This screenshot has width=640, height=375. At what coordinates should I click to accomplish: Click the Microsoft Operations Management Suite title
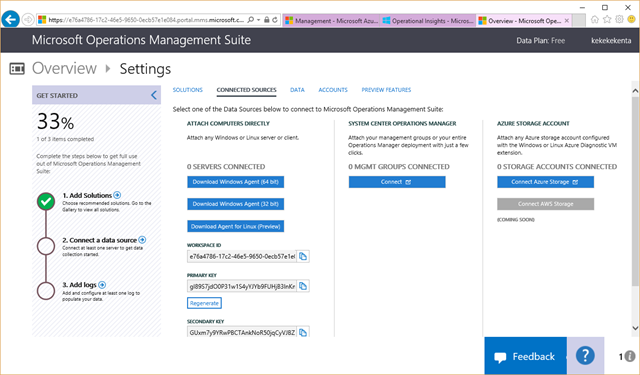(141, 40)
